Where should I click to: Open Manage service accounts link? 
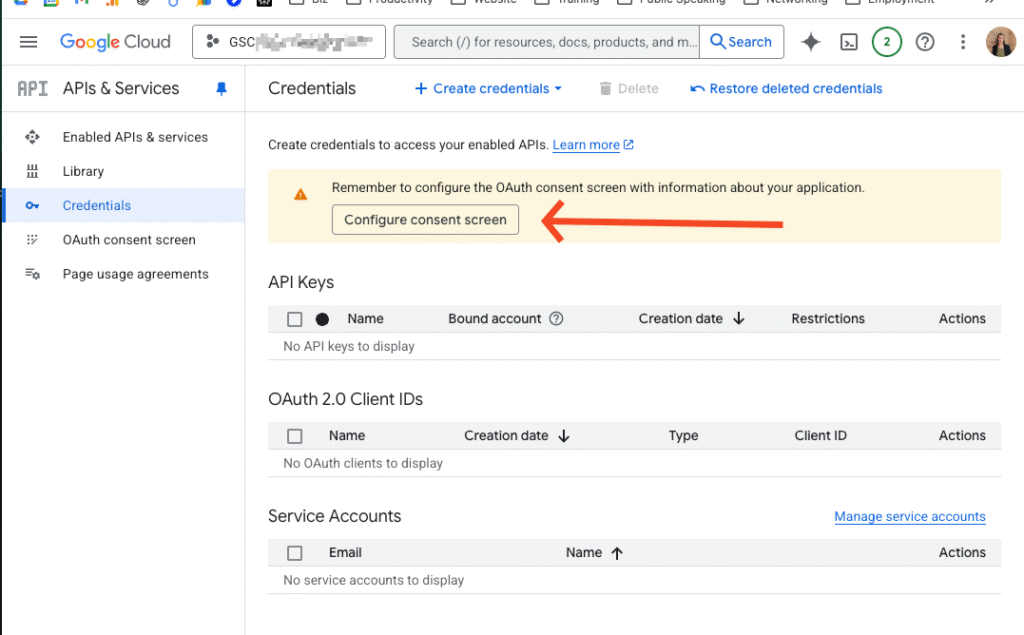(910, 516)
